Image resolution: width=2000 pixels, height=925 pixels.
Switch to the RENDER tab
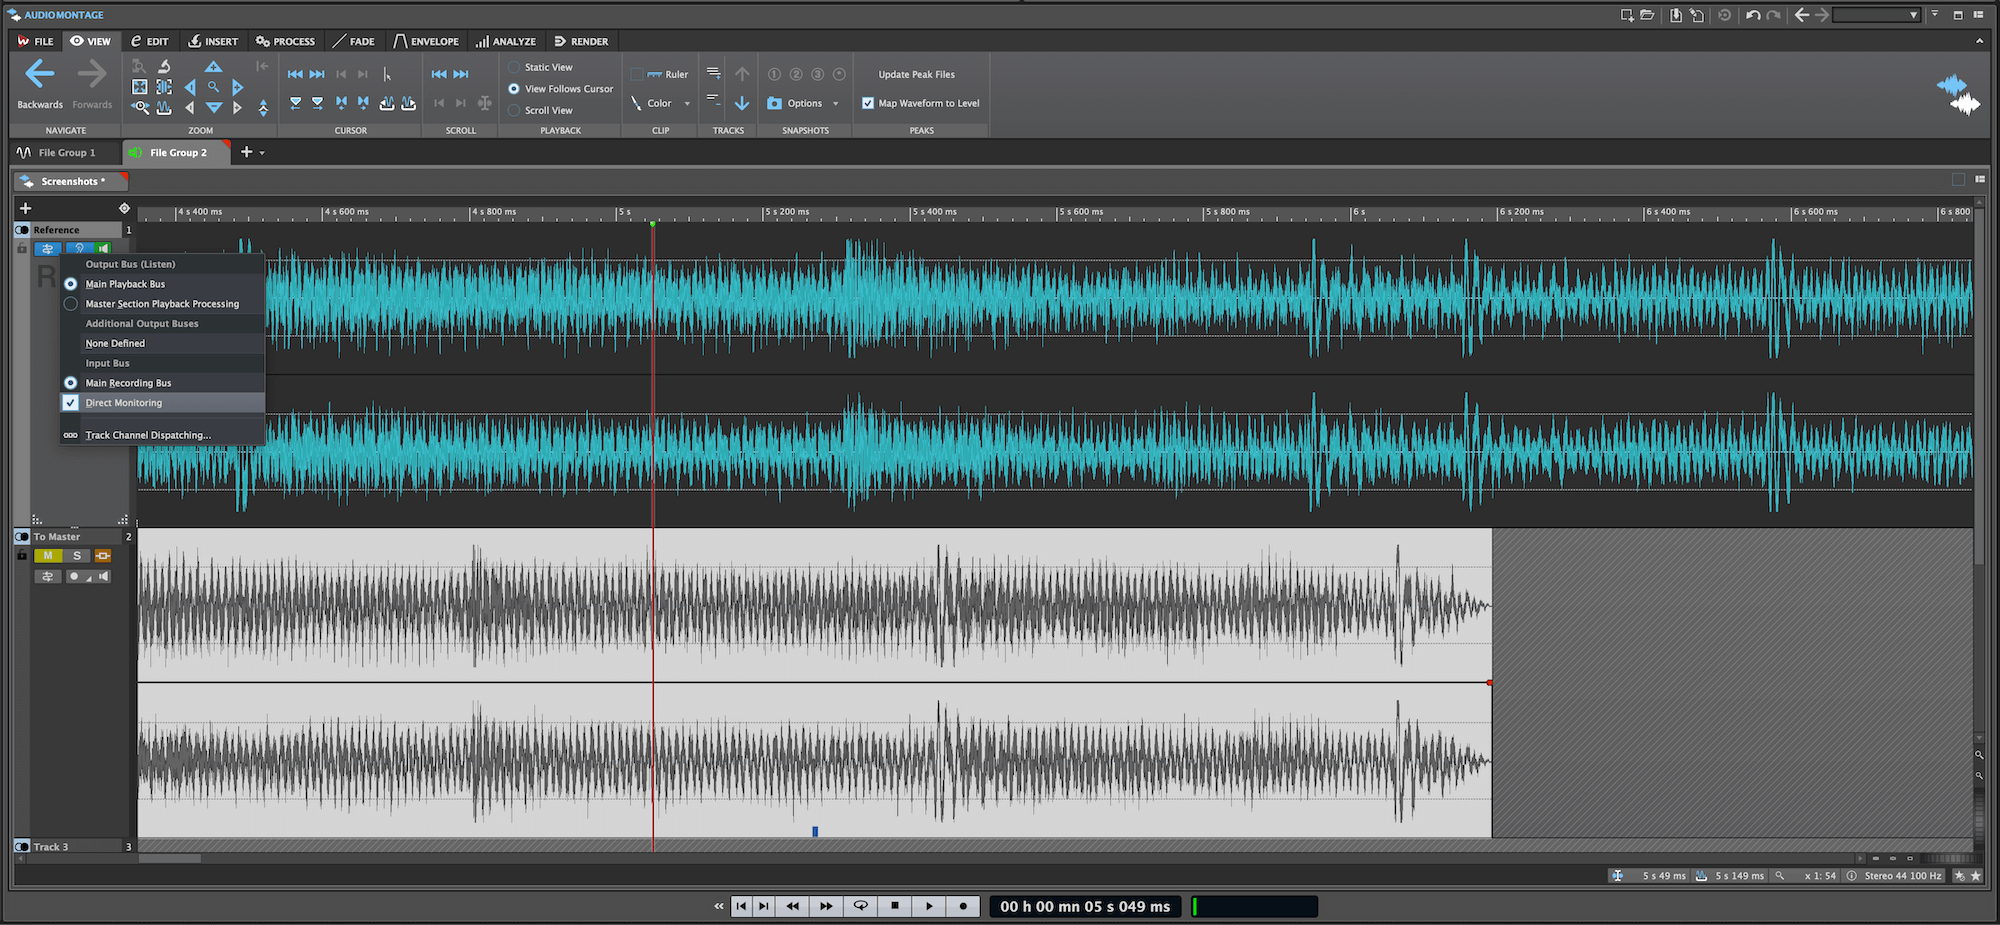(x=581, y=41)
